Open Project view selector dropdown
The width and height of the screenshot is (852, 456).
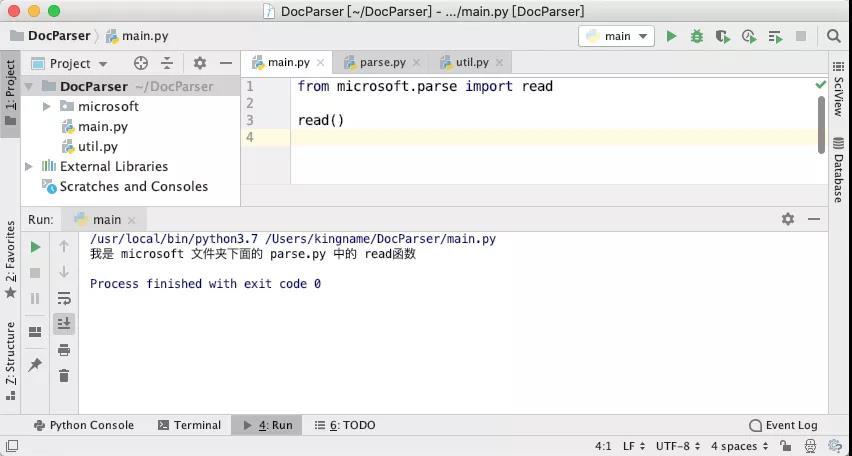pos(70,64)
